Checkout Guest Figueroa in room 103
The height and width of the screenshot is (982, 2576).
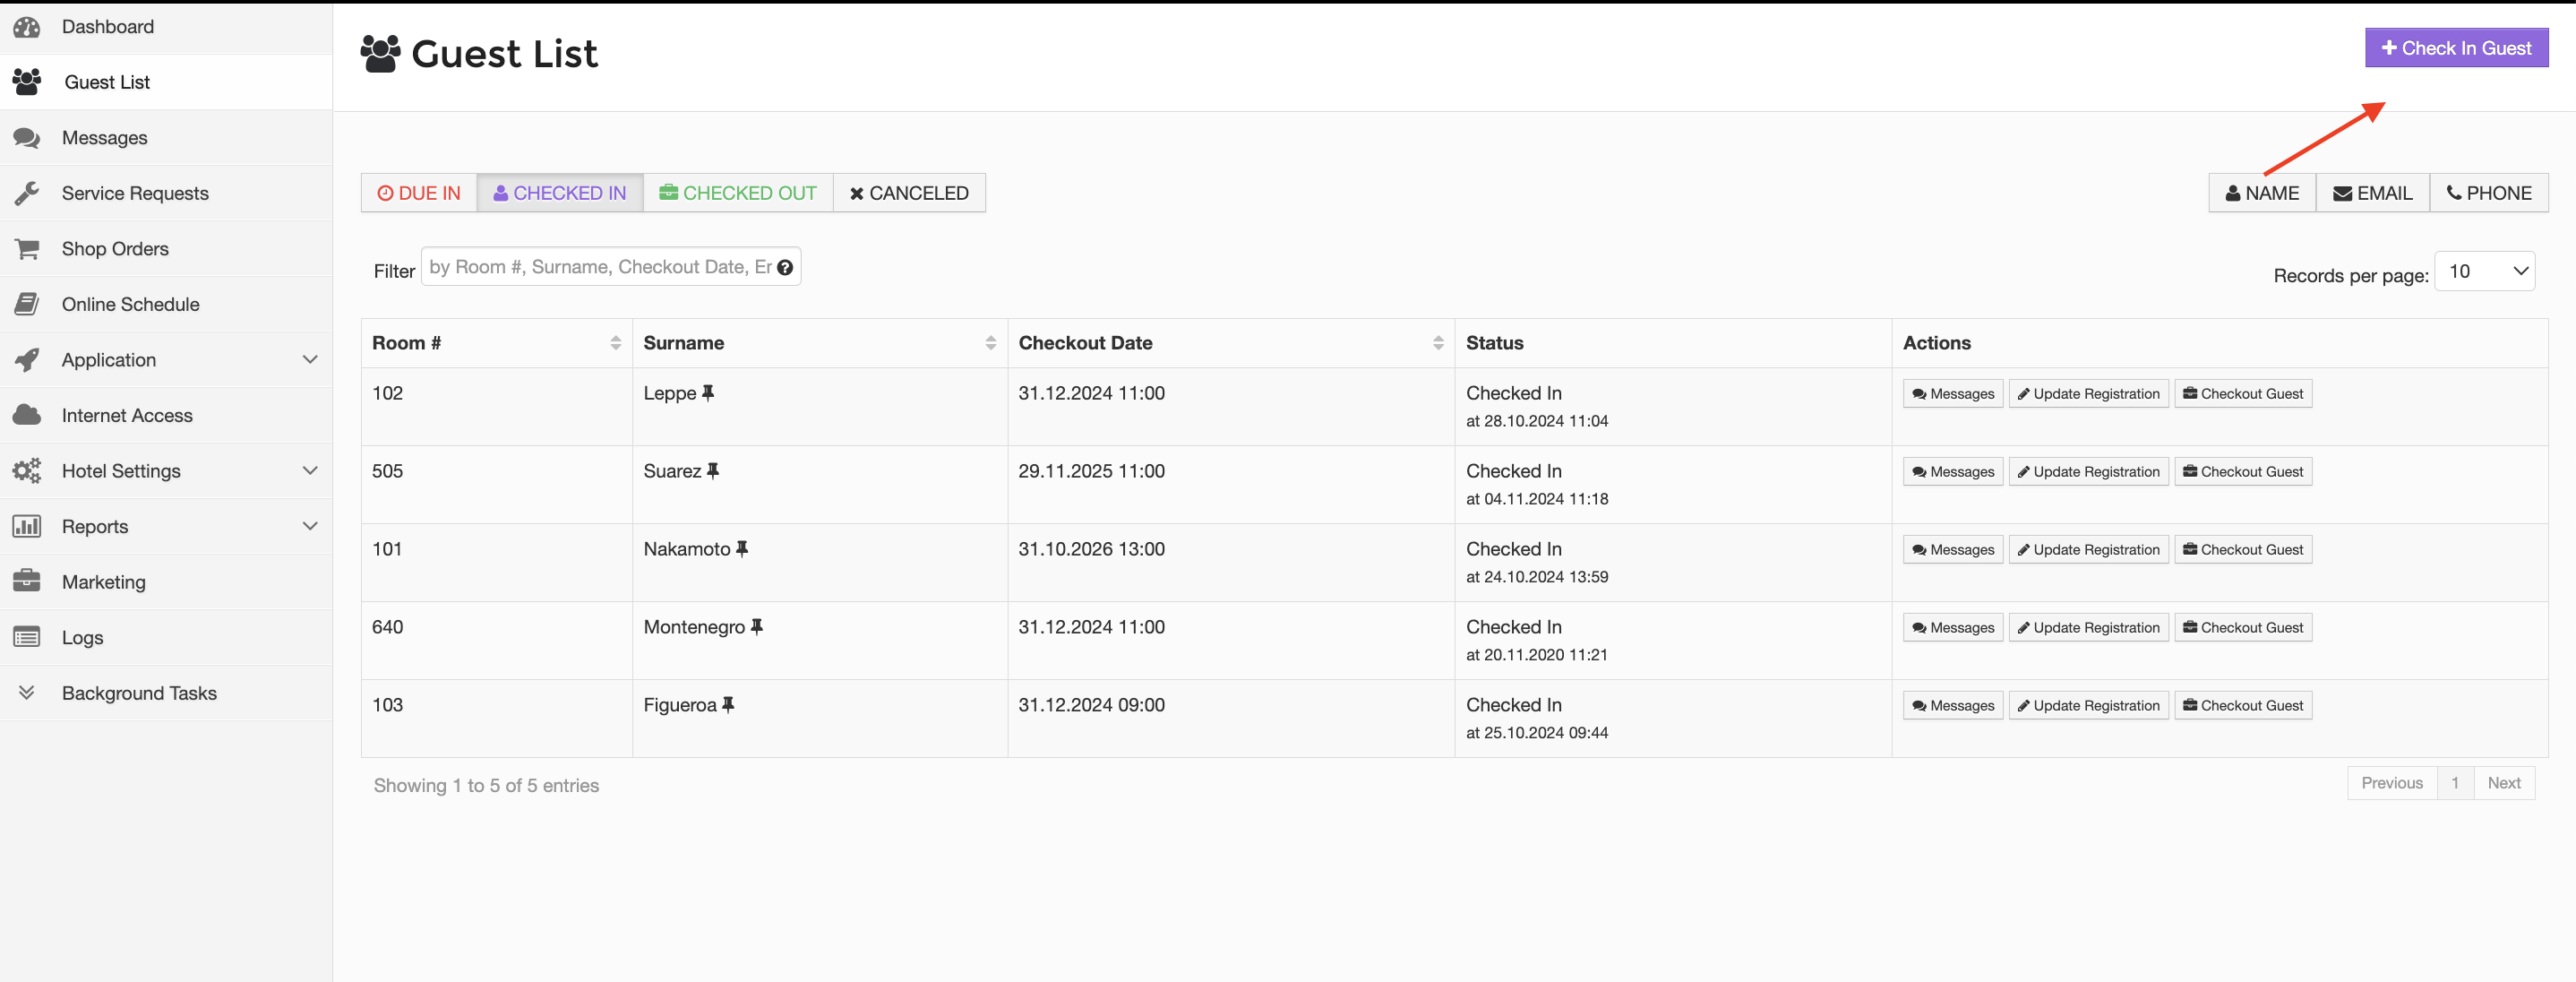point(2243,706)
